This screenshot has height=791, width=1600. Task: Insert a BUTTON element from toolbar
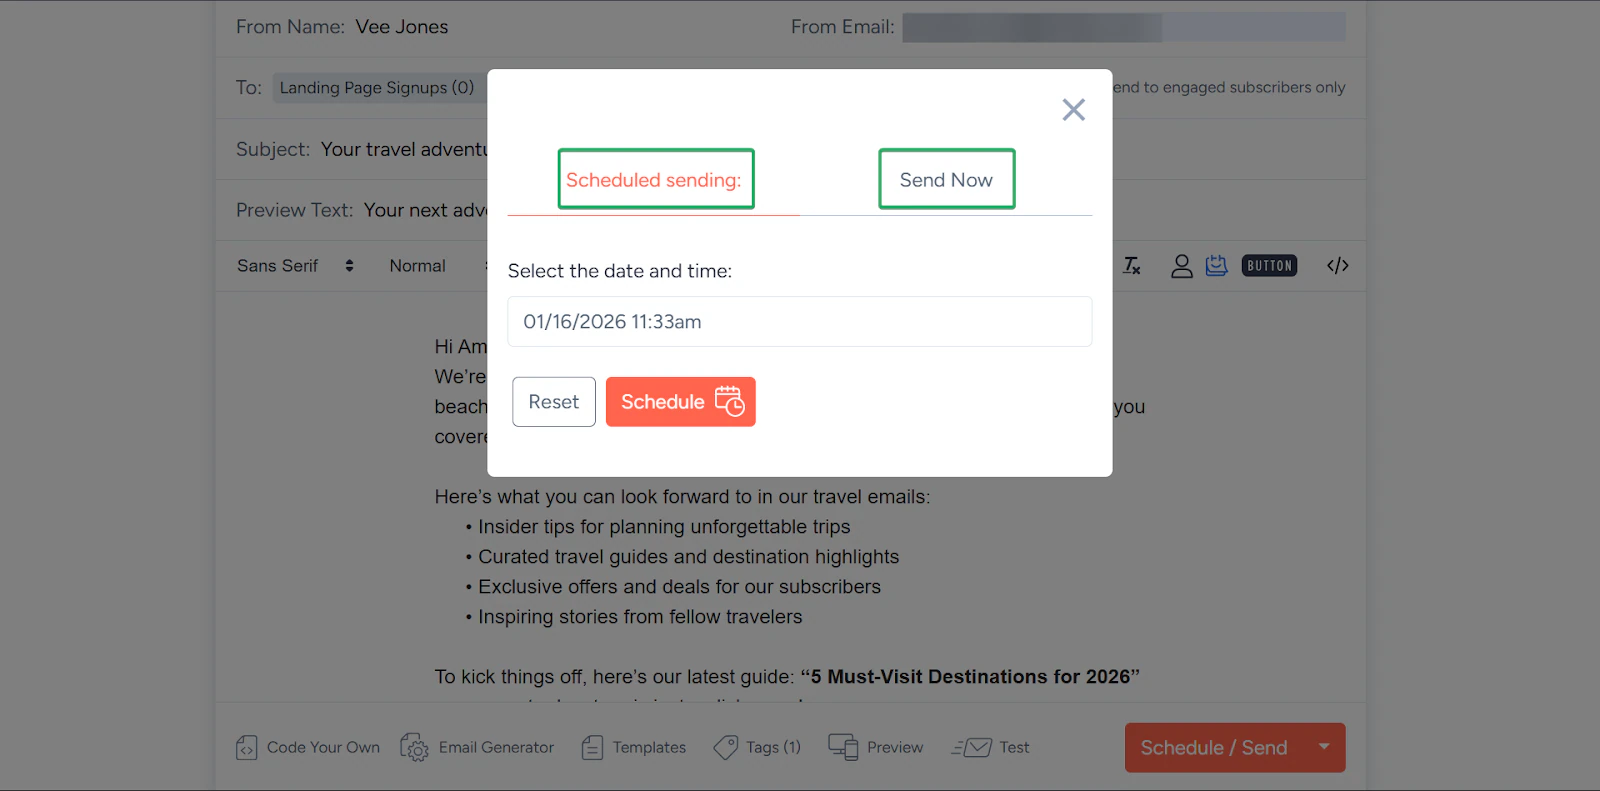pyautogui.click(x=1269, y=266)
